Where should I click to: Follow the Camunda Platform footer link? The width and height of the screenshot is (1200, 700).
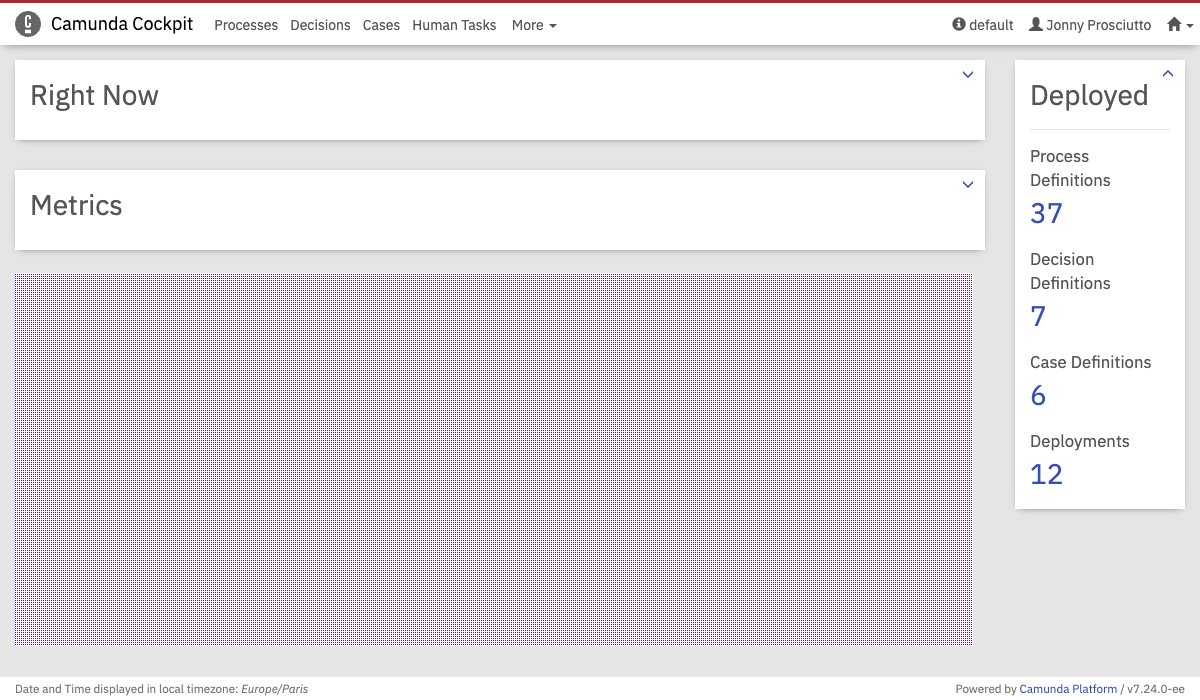tap(1068, 689)
